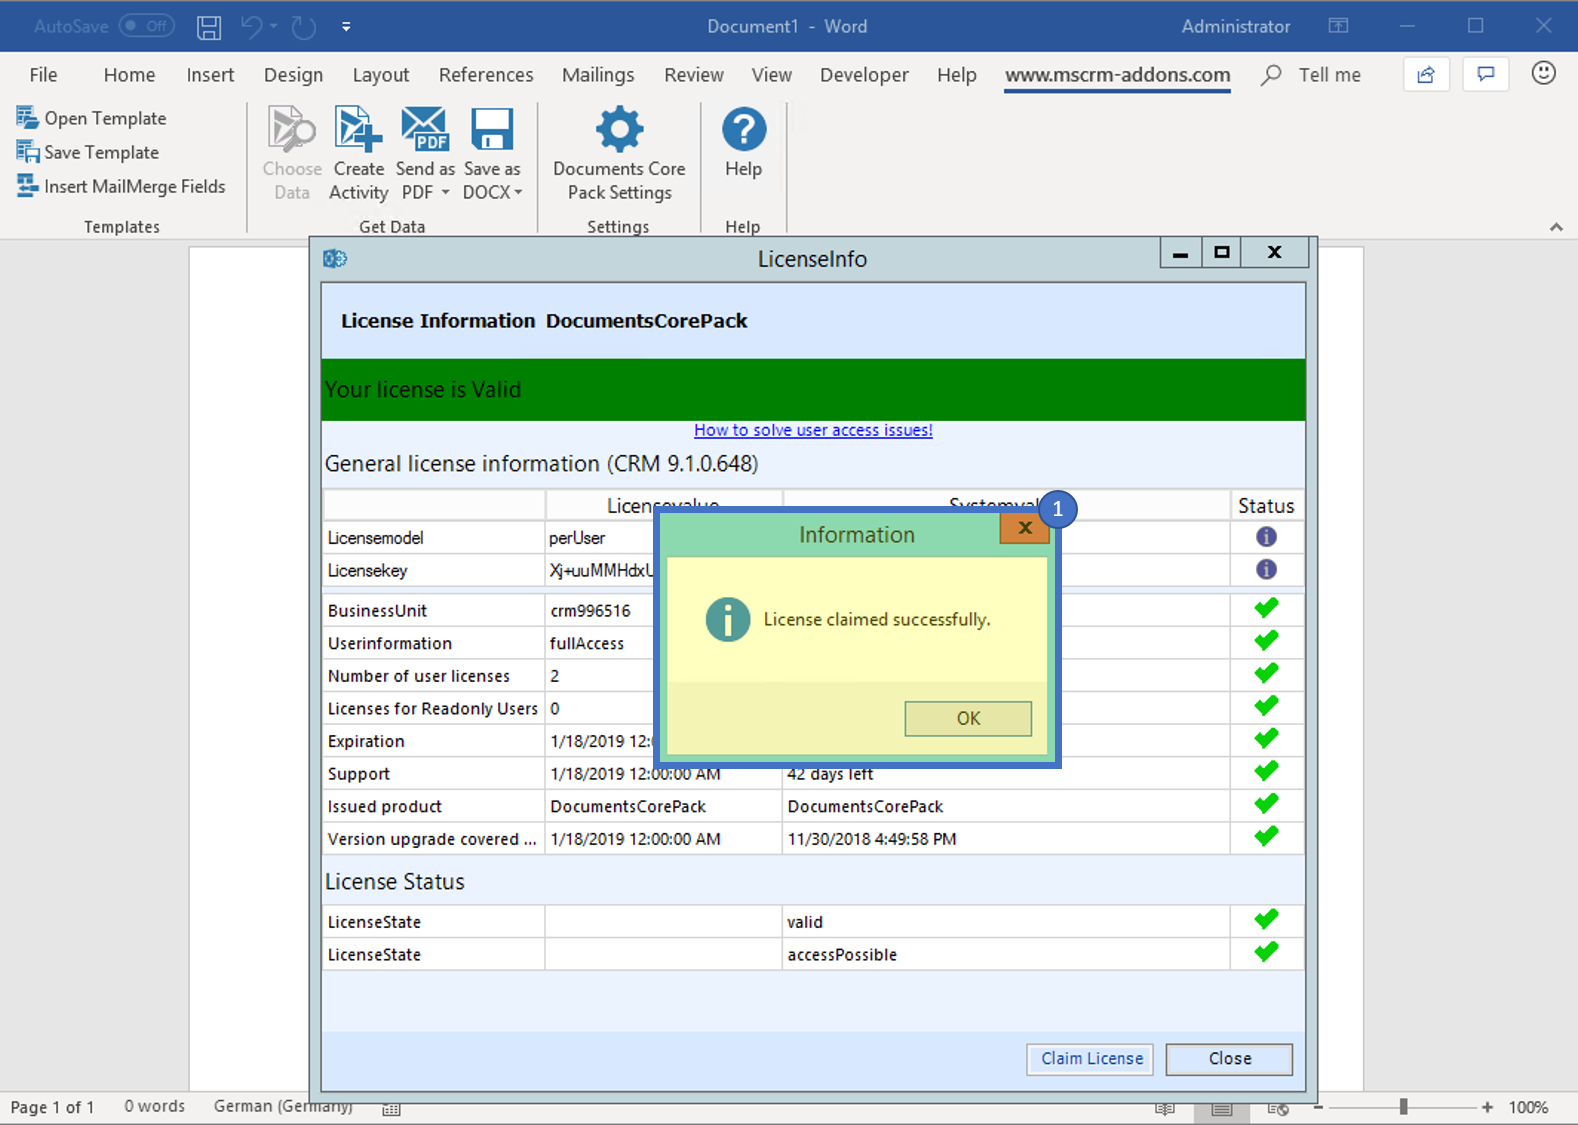Switch to the Review tab
This screenshot has width=1578, height=1125.
[693, 75]
